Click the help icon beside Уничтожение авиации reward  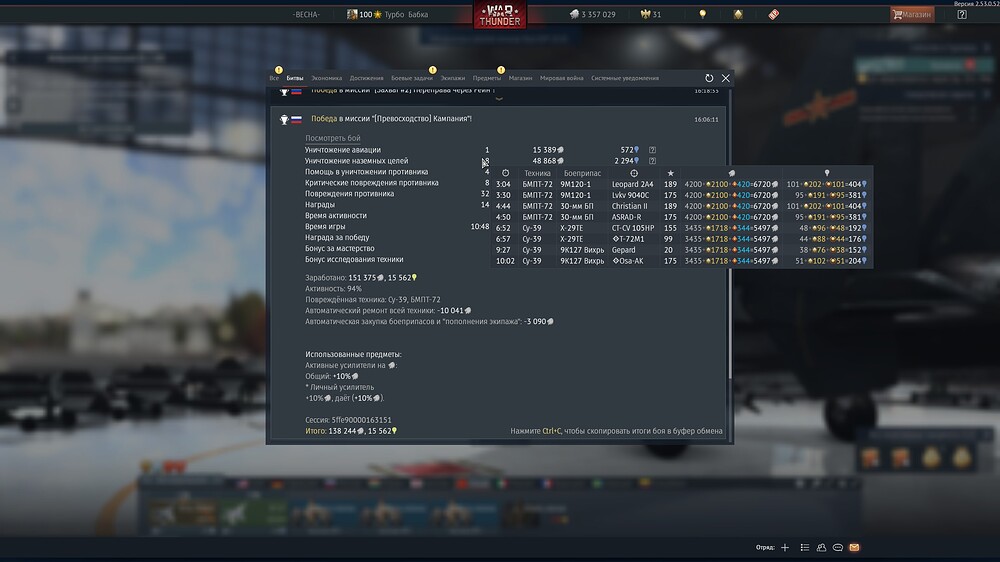click(x=653, y=150)
